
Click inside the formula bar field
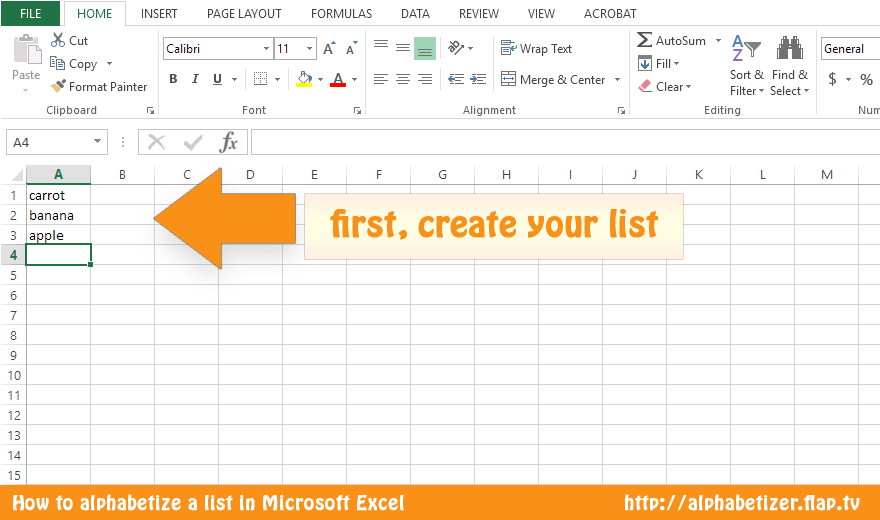(x=566, y=142)
